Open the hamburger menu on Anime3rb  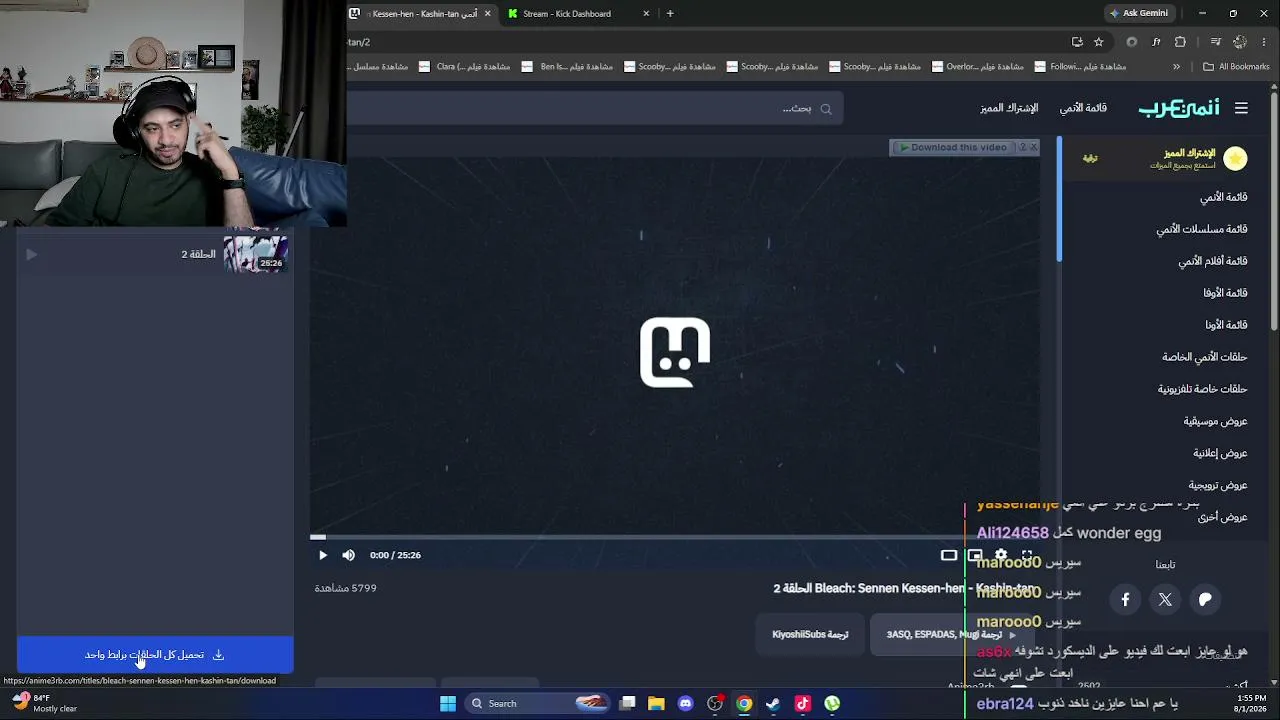(x=1241, y=108)
